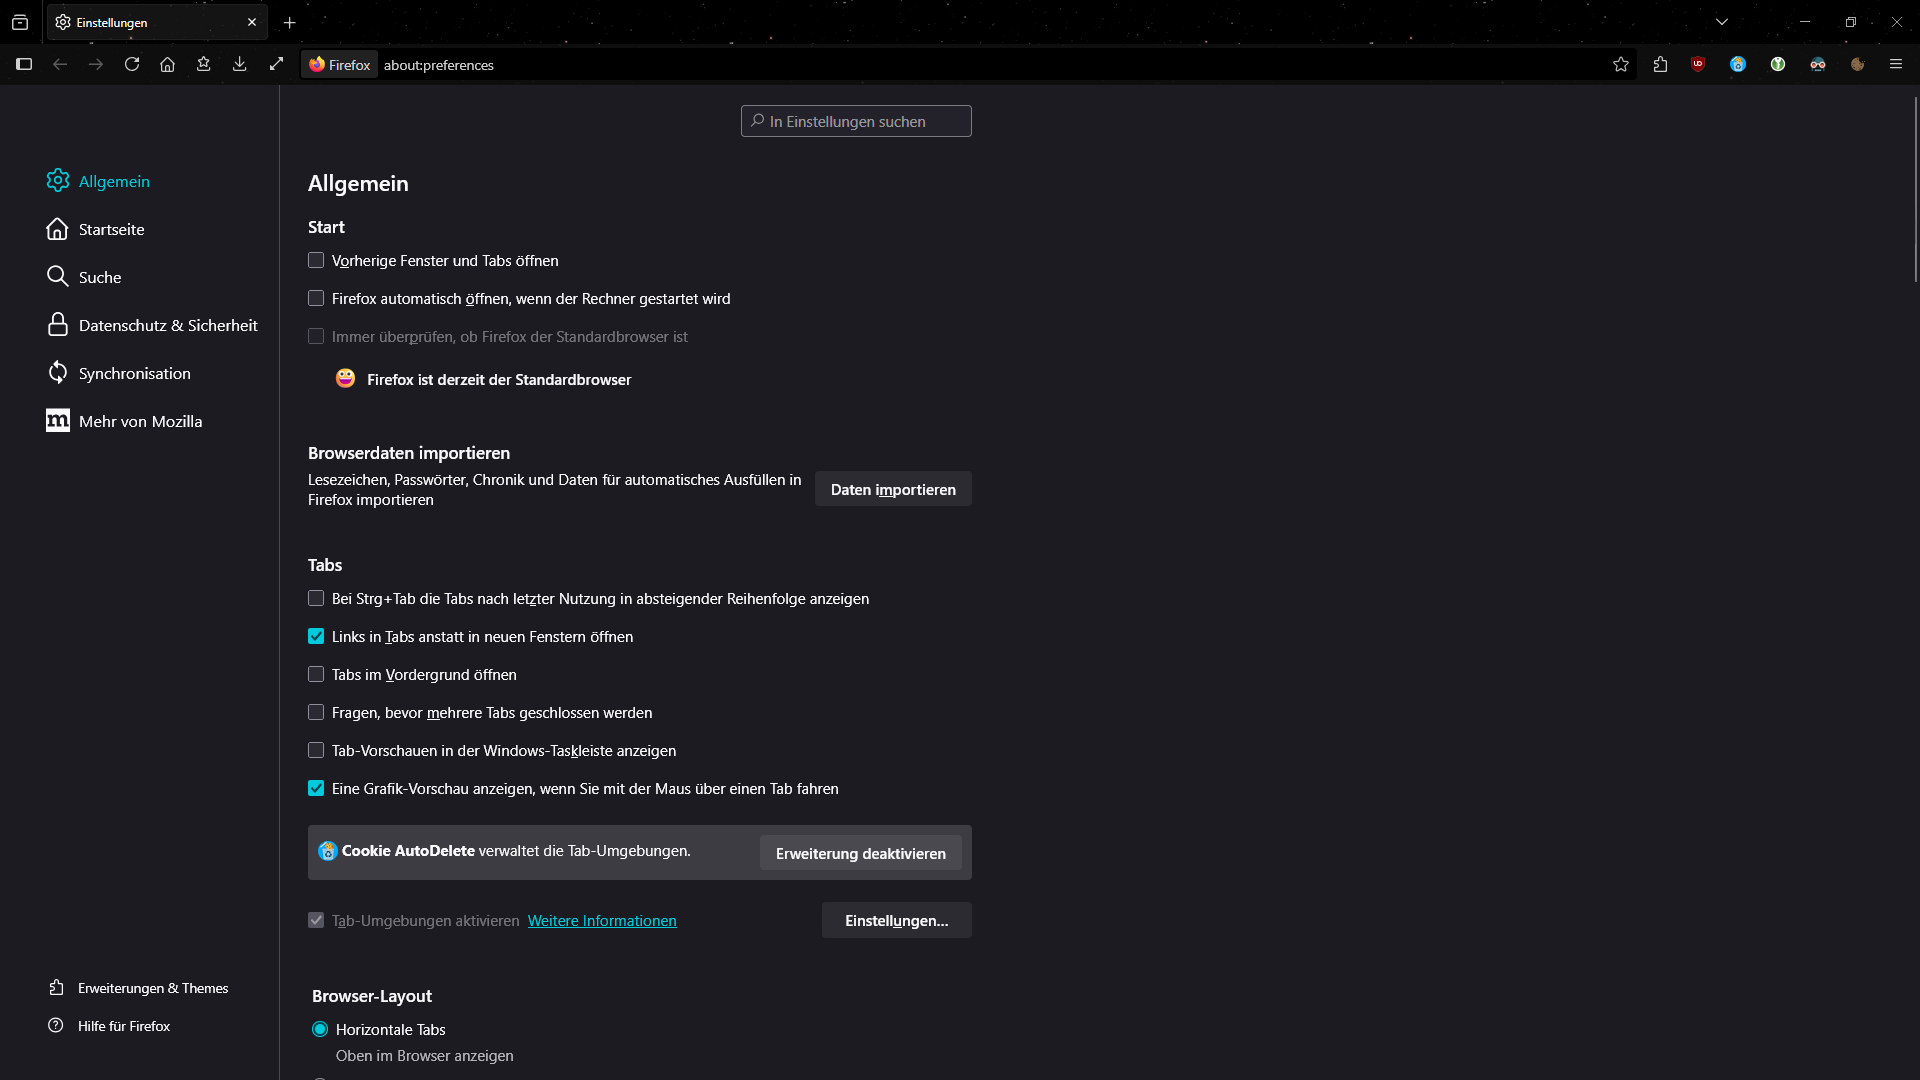Click the uBlock Origin extension icon
The height and width of the screenshot is (1080, 1920).
point(1698,64)
